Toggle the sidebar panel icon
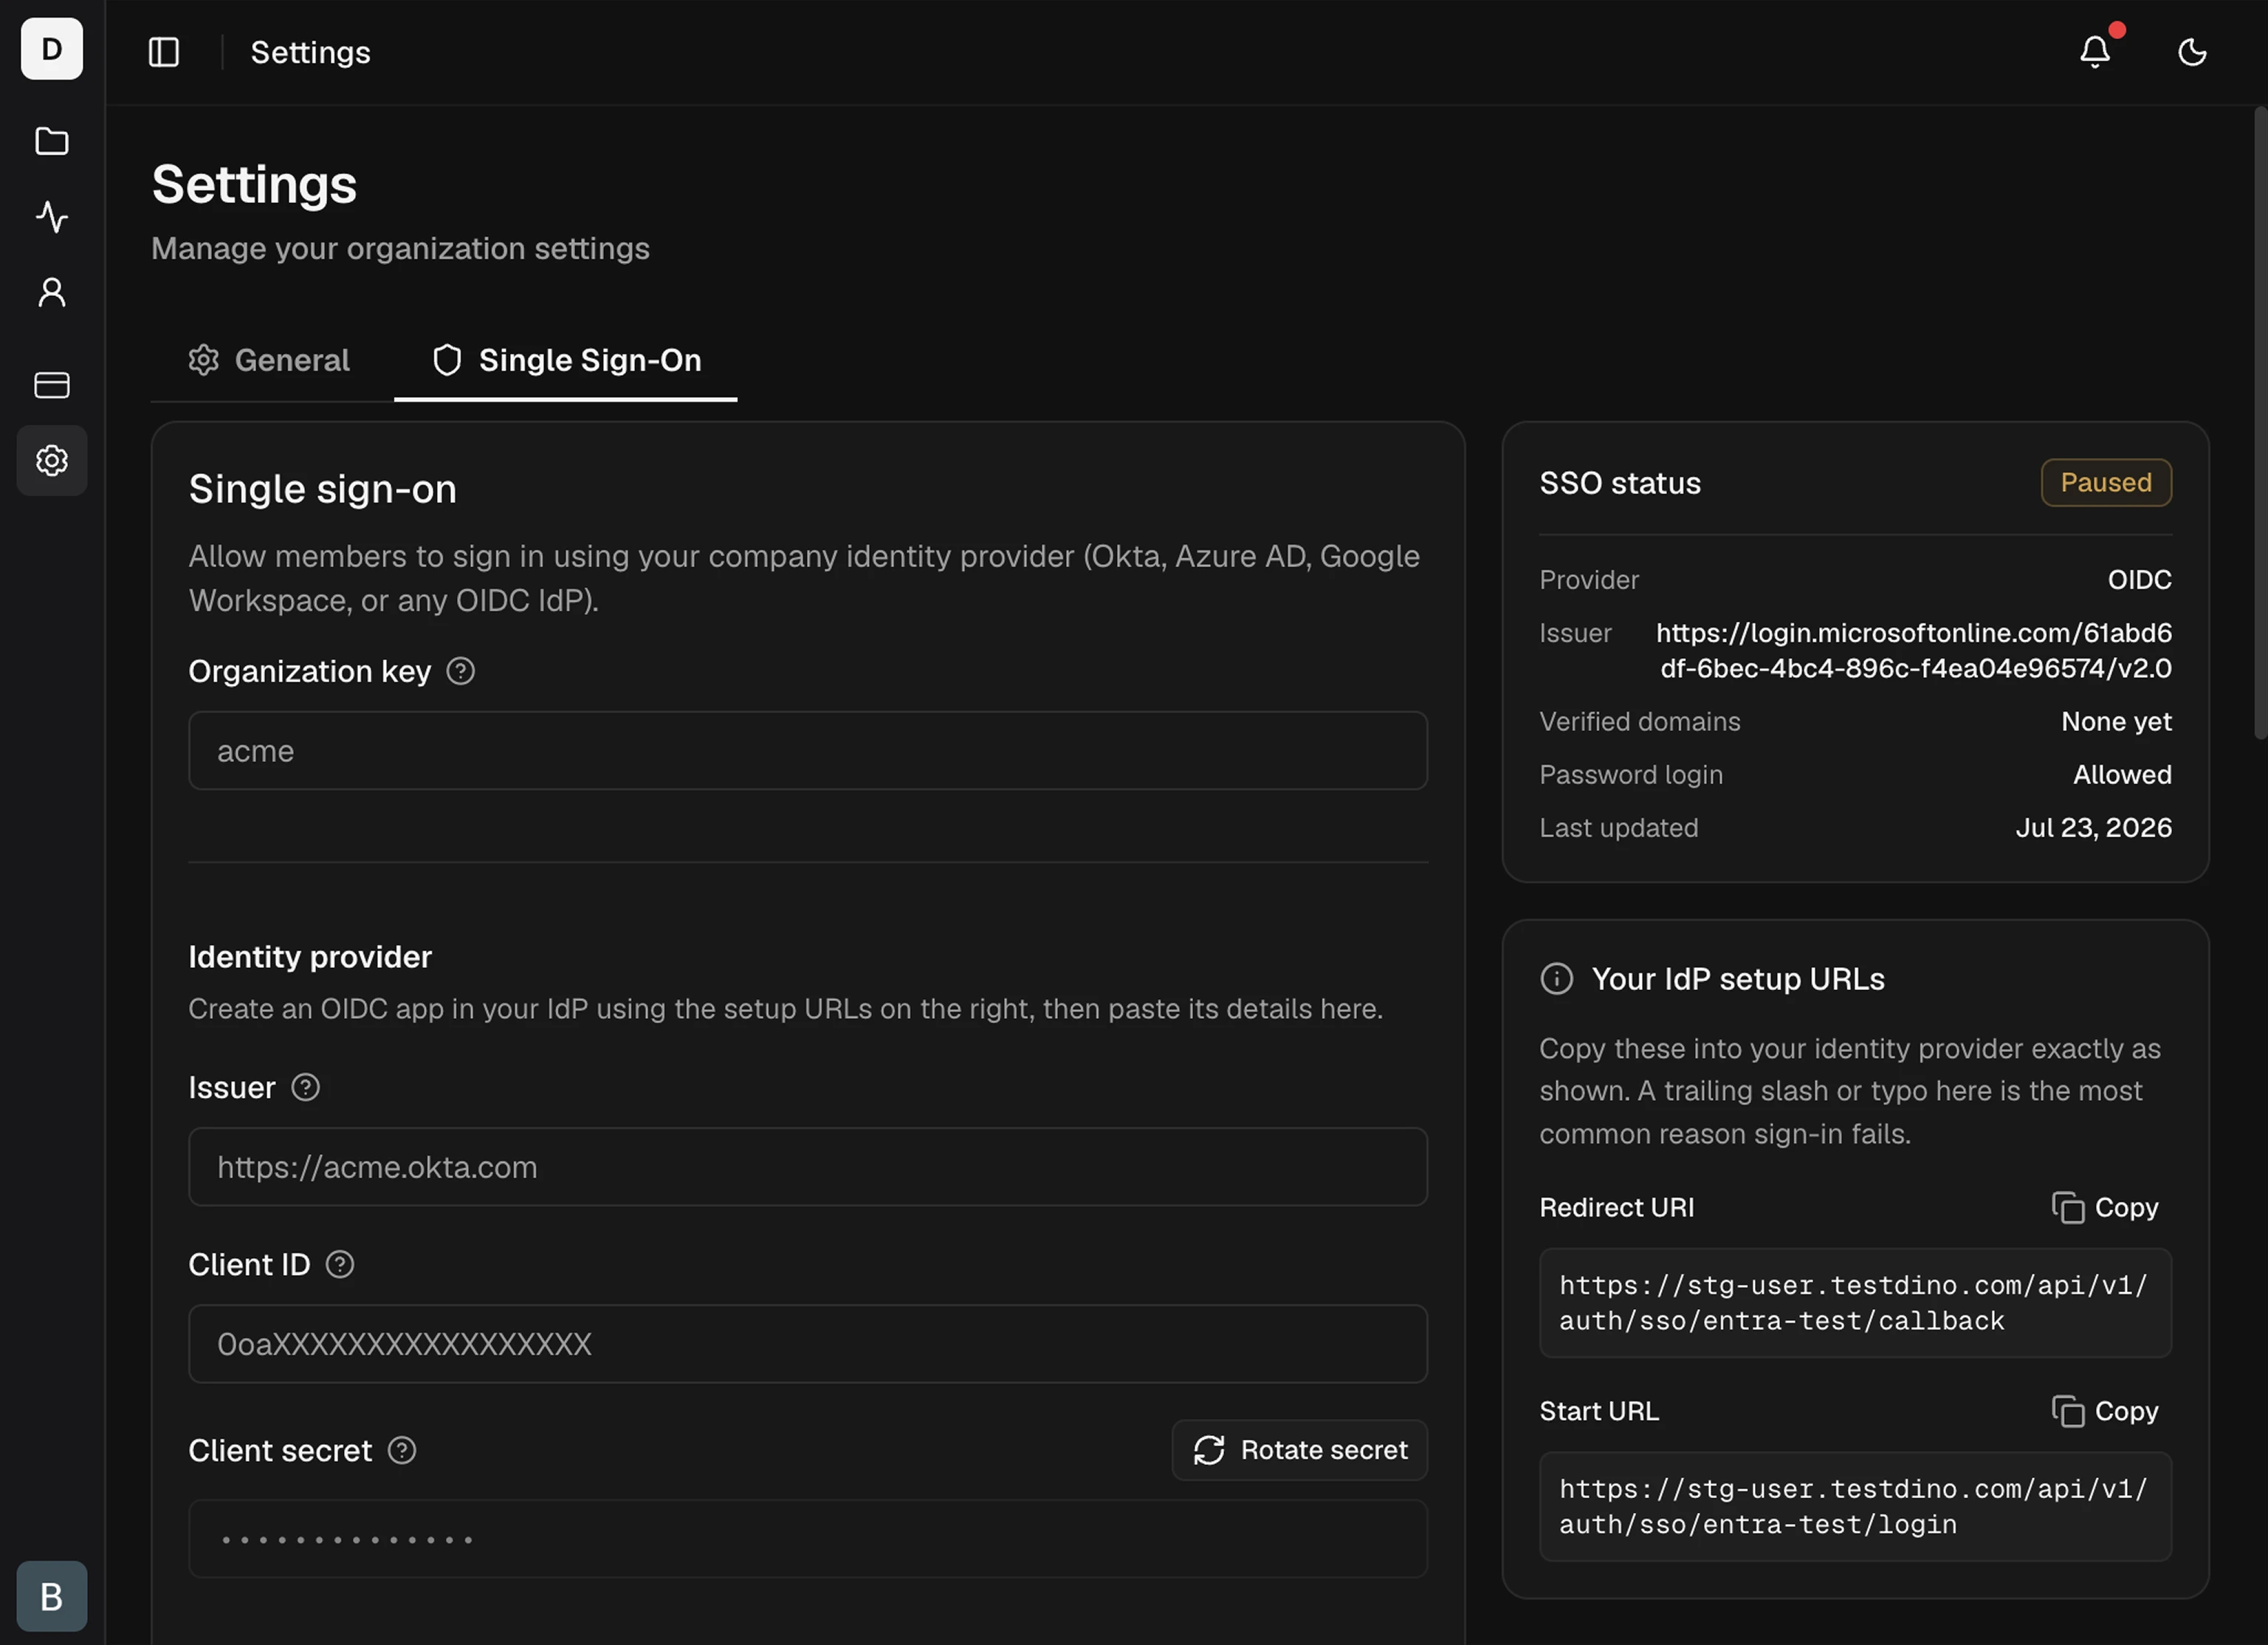Screen dimensions: 2268x1645 (x=164, y=52)
